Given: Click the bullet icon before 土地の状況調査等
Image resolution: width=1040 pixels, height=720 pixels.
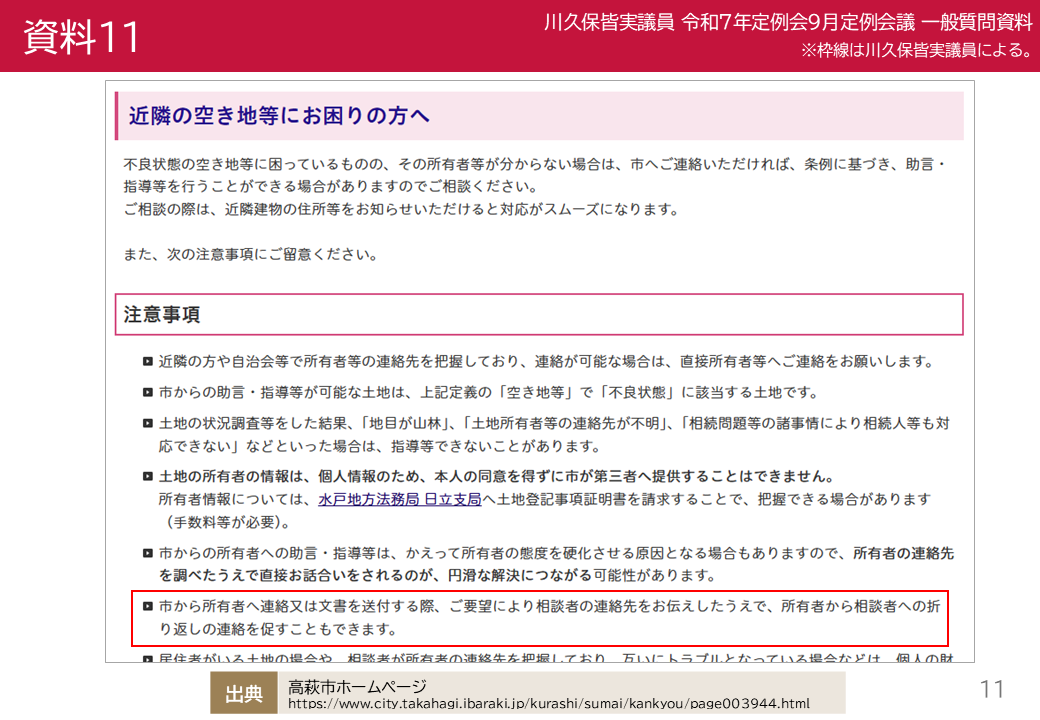Looking at the screenshot, I should click(x=148, y=423).
